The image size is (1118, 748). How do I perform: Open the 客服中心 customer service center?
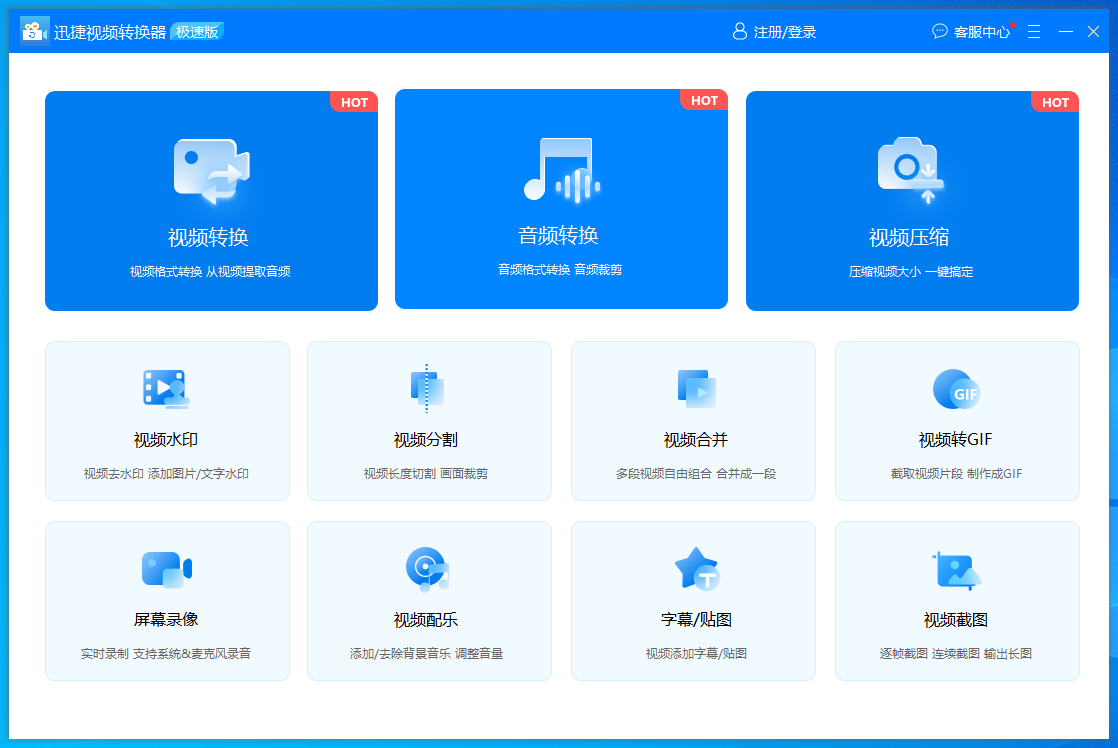pos(981,32)
